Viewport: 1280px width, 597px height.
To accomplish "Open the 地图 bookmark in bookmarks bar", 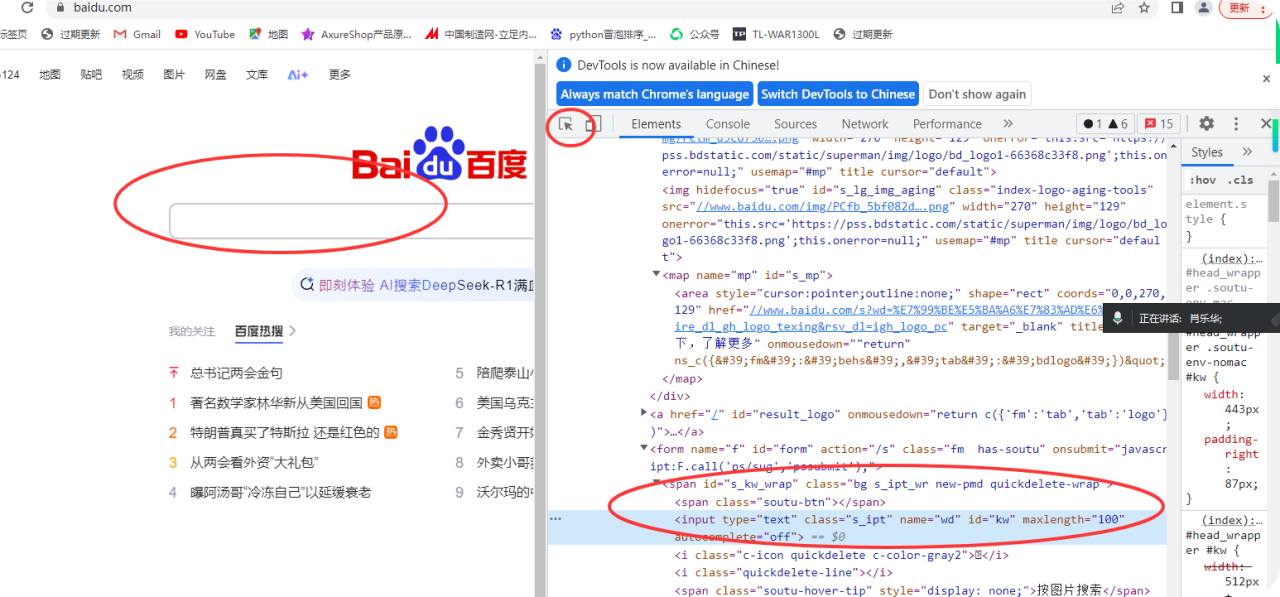I will coord(268,34).
